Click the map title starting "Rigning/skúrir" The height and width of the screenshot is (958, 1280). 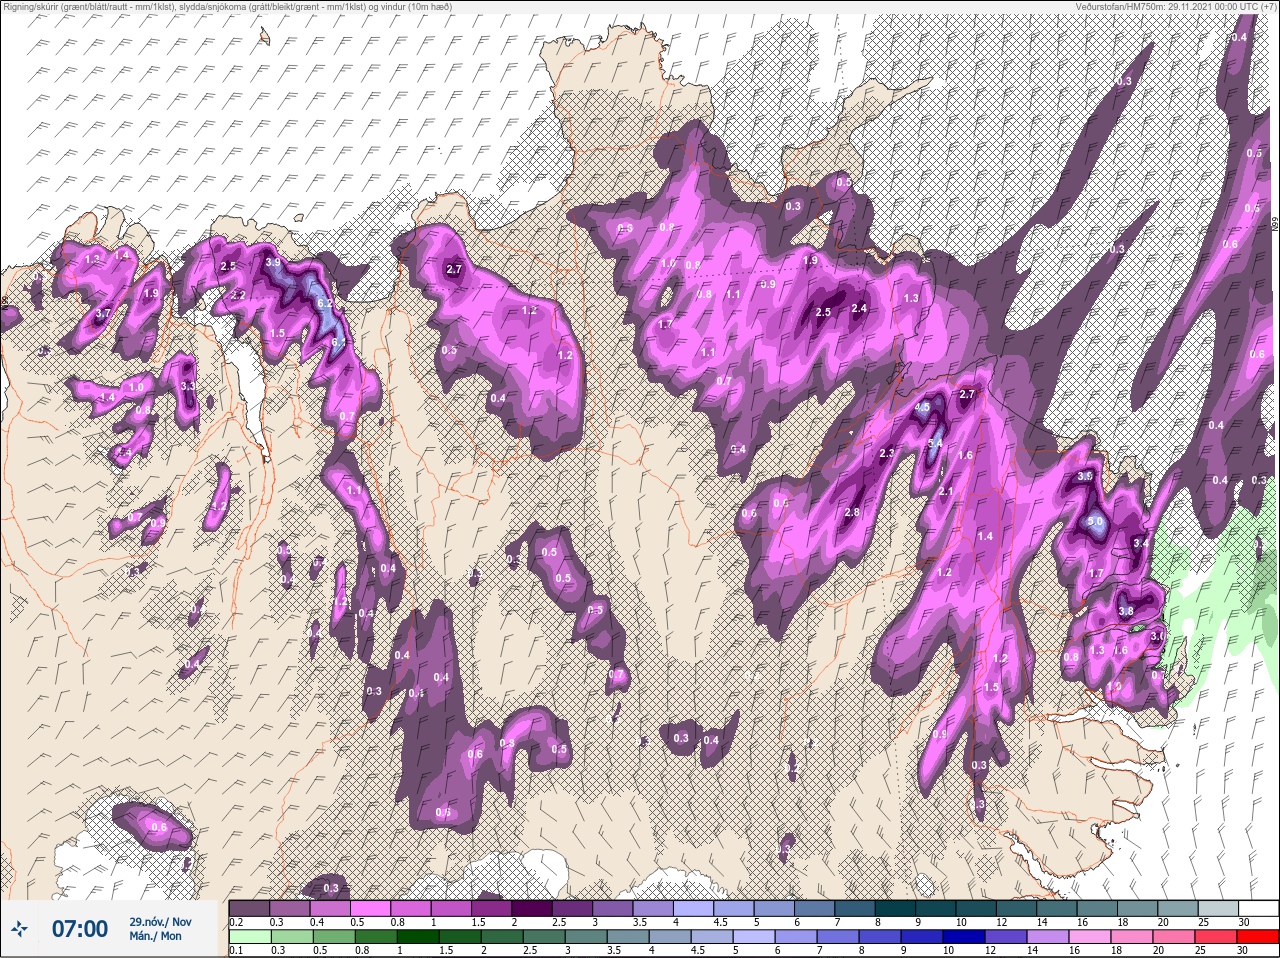coord(226,6)
